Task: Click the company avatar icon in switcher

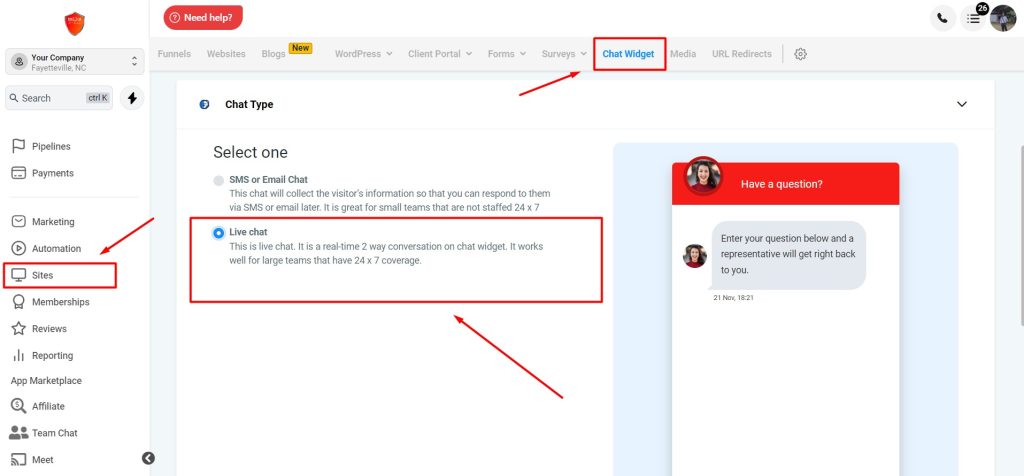Action: (x=19, y=62)
